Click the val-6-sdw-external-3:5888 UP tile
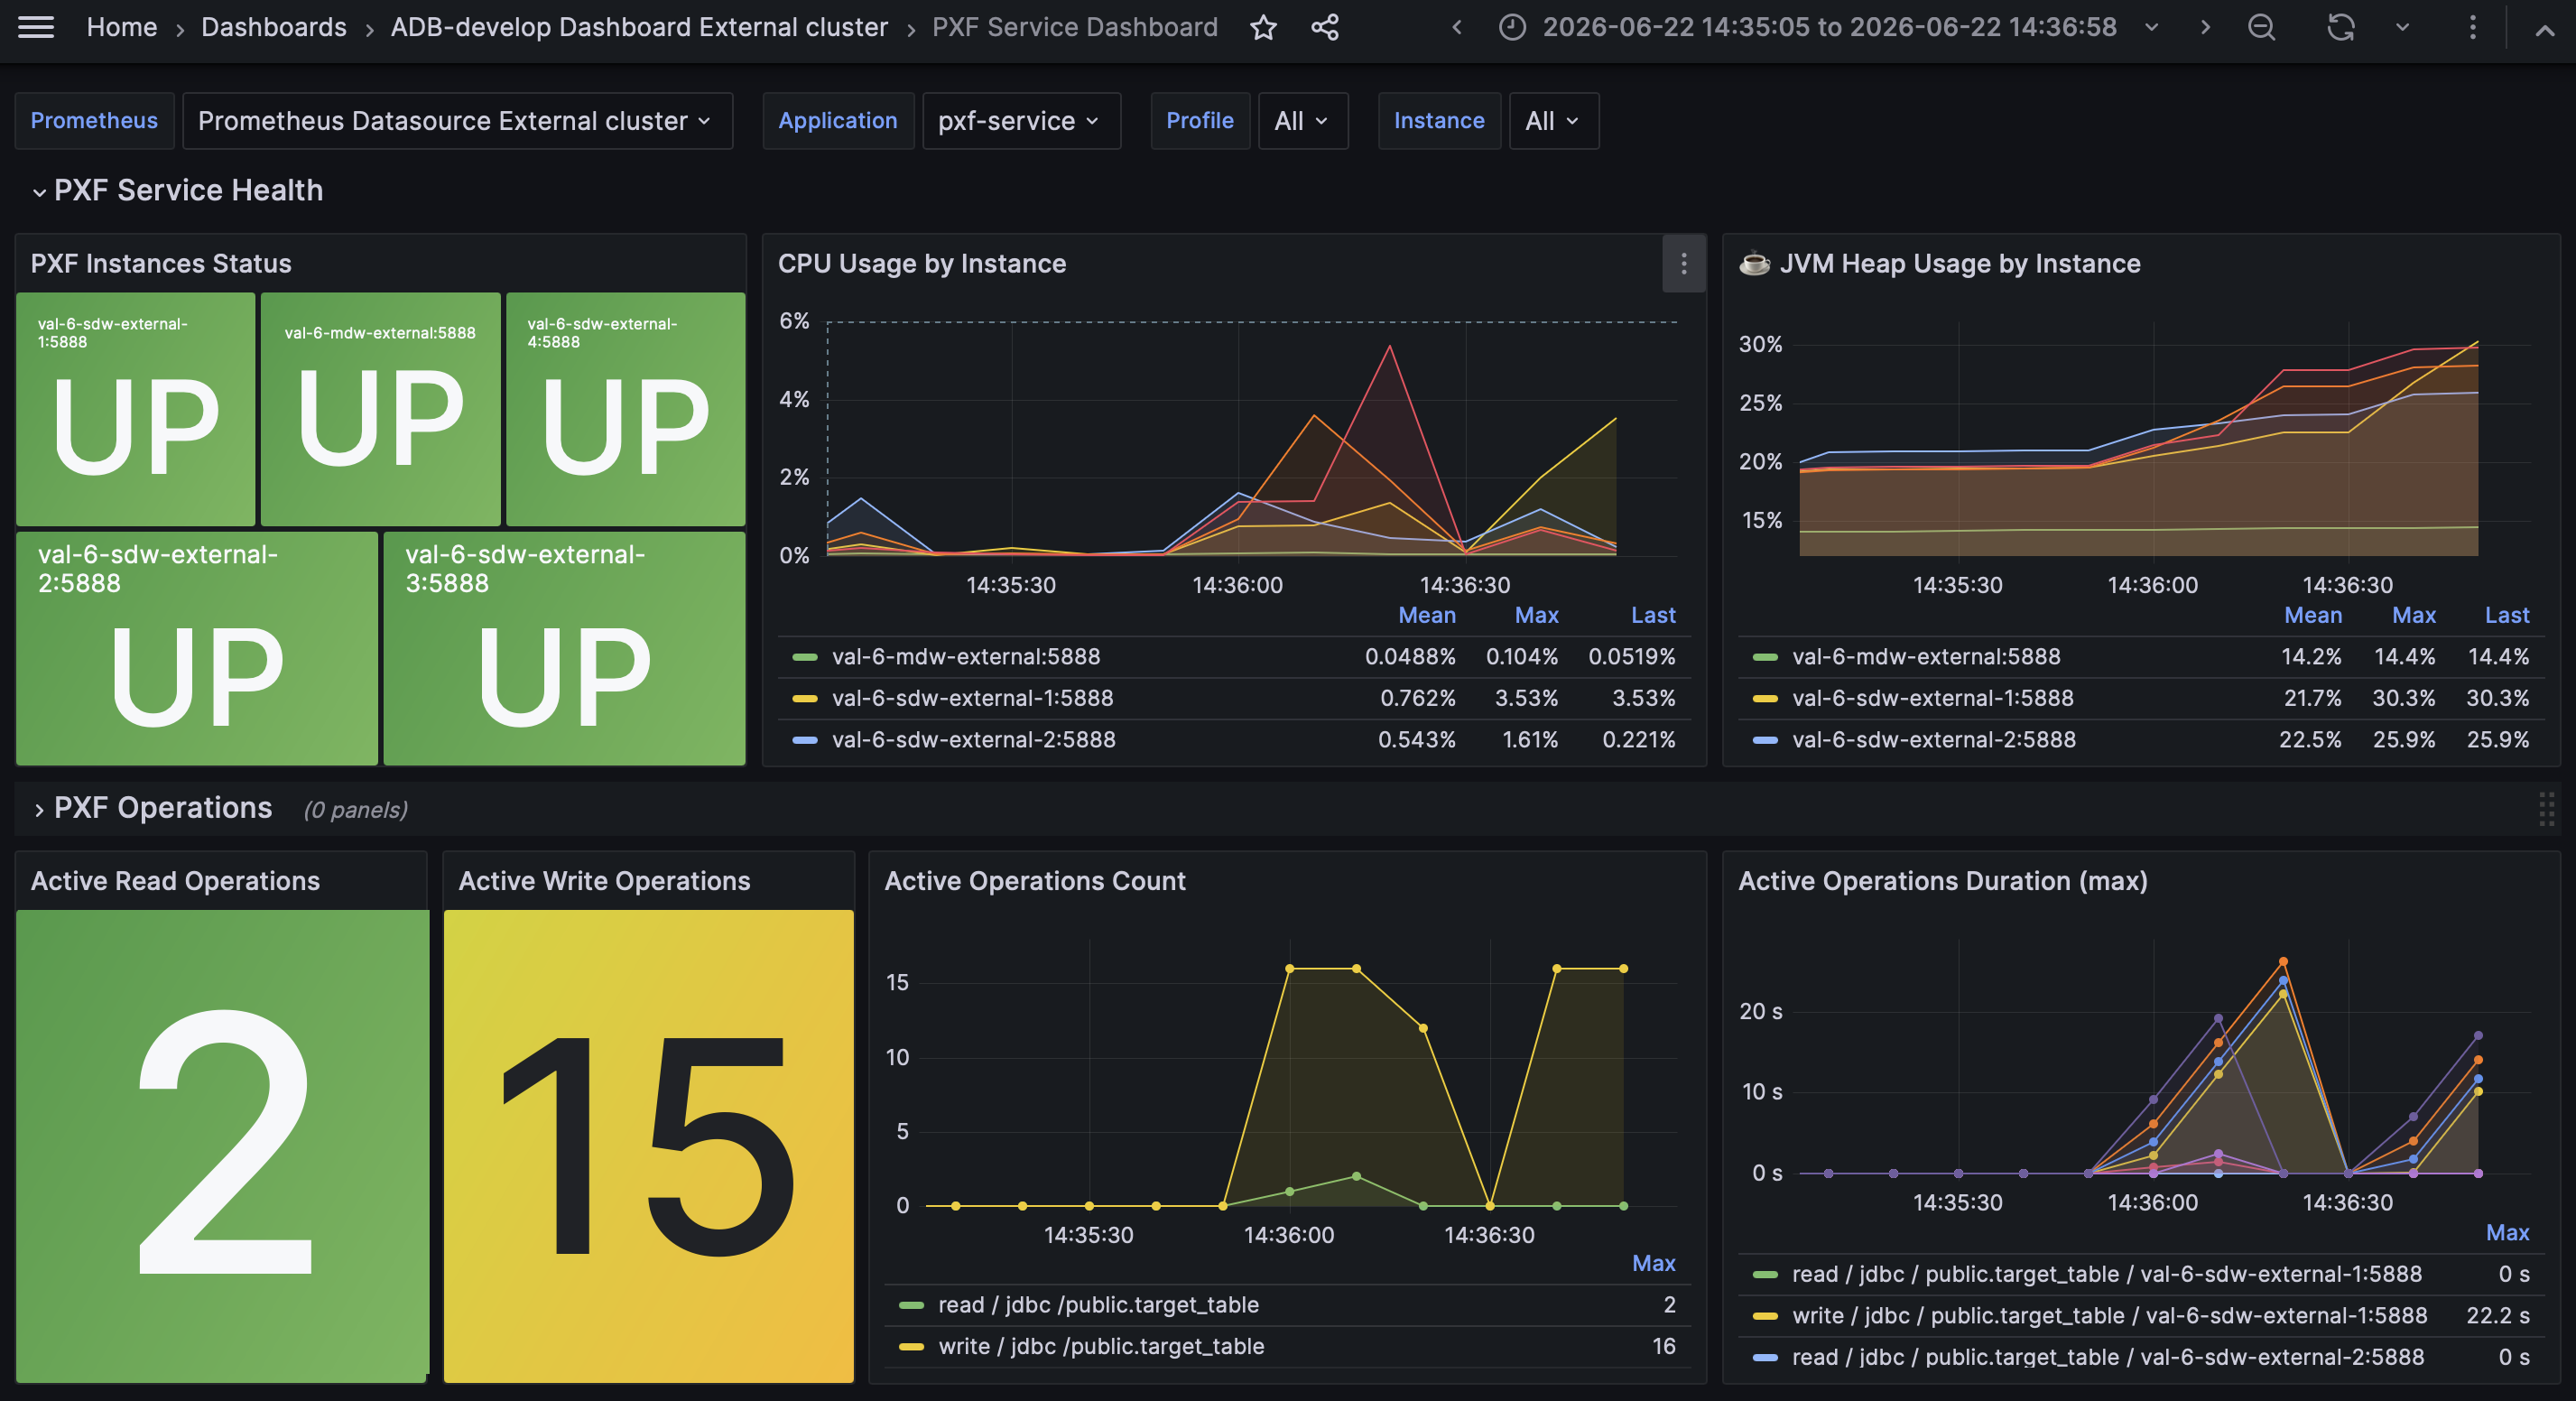This screenshot has height=1401, width=2576. [564, 648]
